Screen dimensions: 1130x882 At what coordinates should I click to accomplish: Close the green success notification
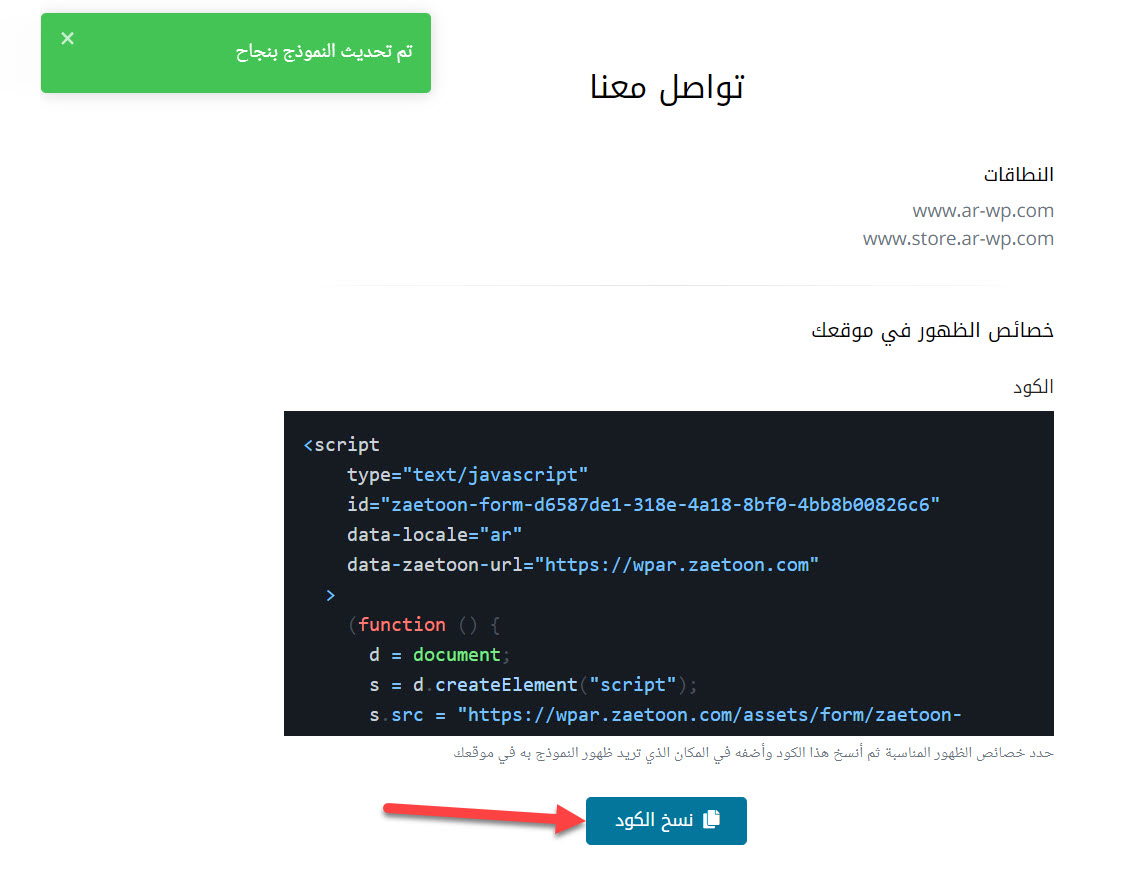(67, 39)
